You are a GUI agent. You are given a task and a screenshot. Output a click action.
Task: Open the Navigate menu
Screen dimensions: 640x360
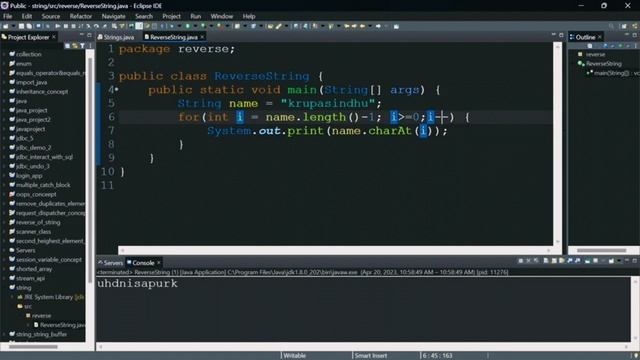tap(113, 16)
